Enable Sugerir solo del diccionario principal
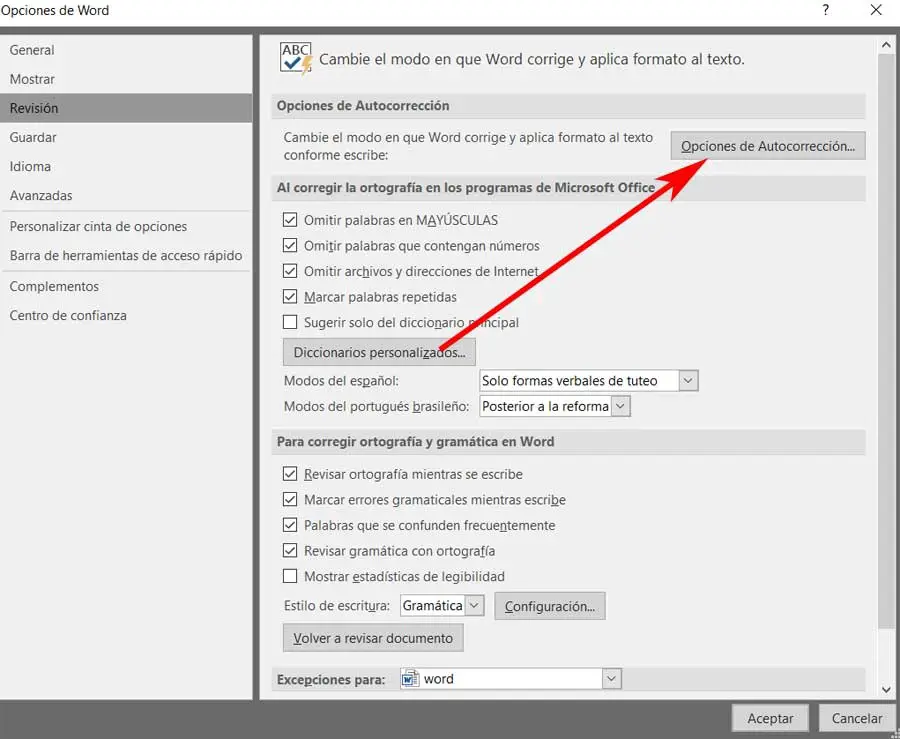Viewport: 900px width, 739px height. click(x=290, y=322)
